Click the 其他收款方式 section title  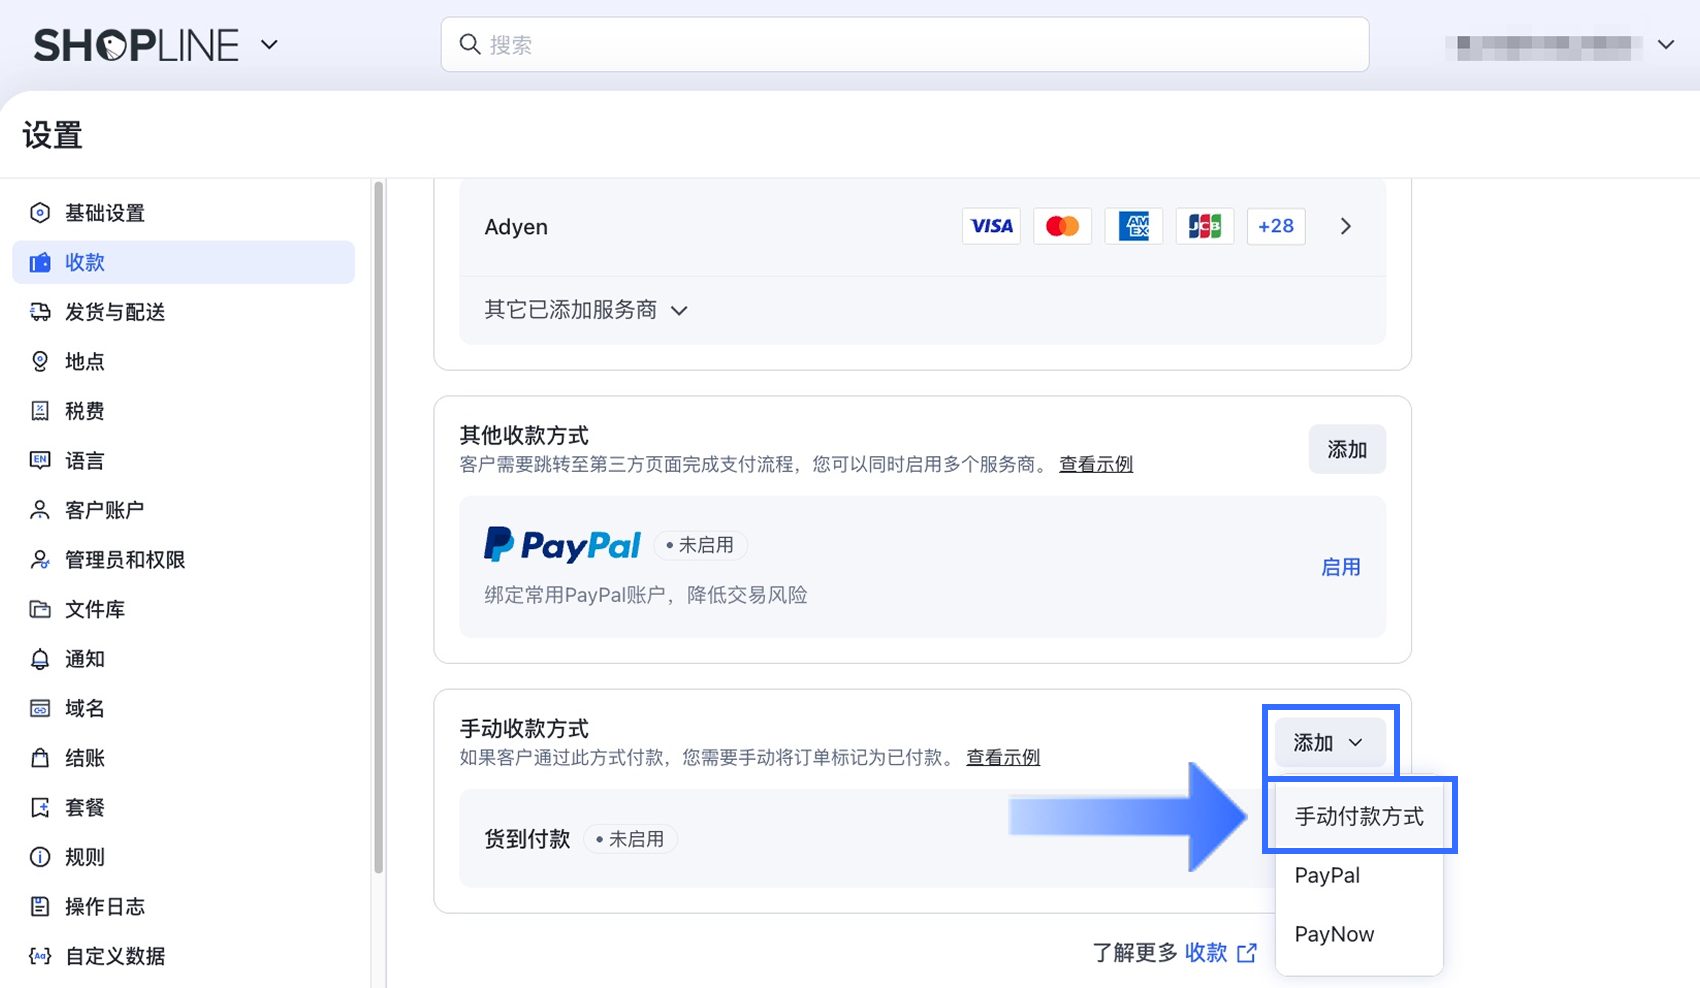524,435
